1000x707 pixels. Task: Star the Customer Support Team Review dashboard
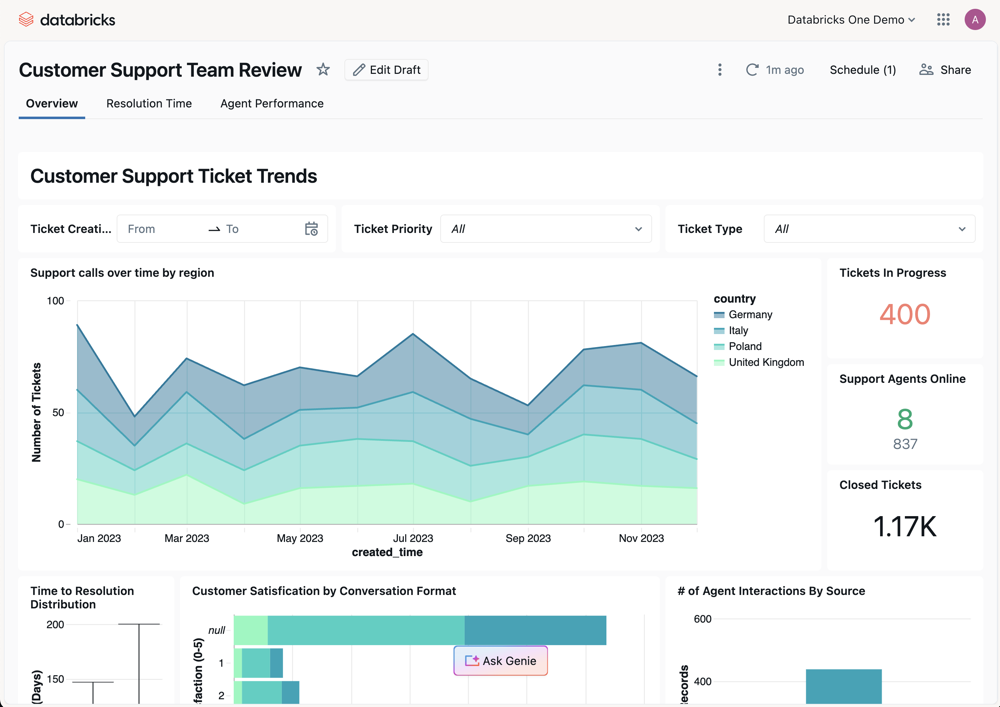[323, 70]
